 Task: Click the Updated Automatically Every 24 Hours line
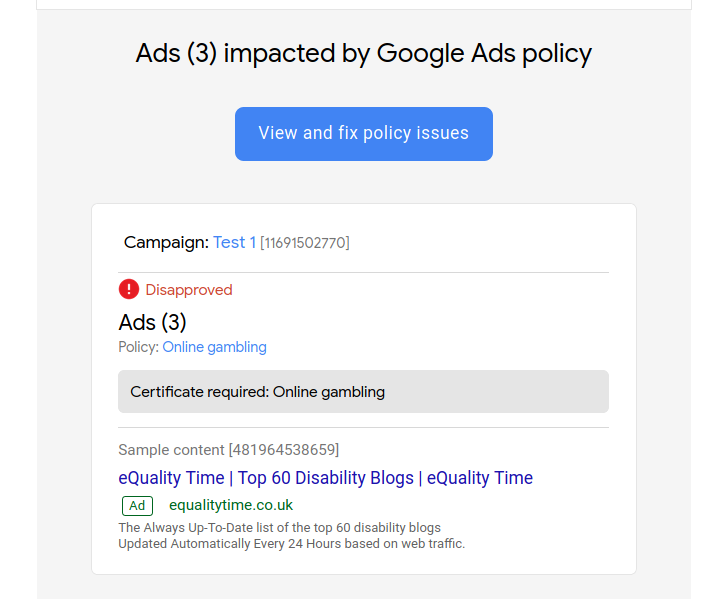[291, 544]
